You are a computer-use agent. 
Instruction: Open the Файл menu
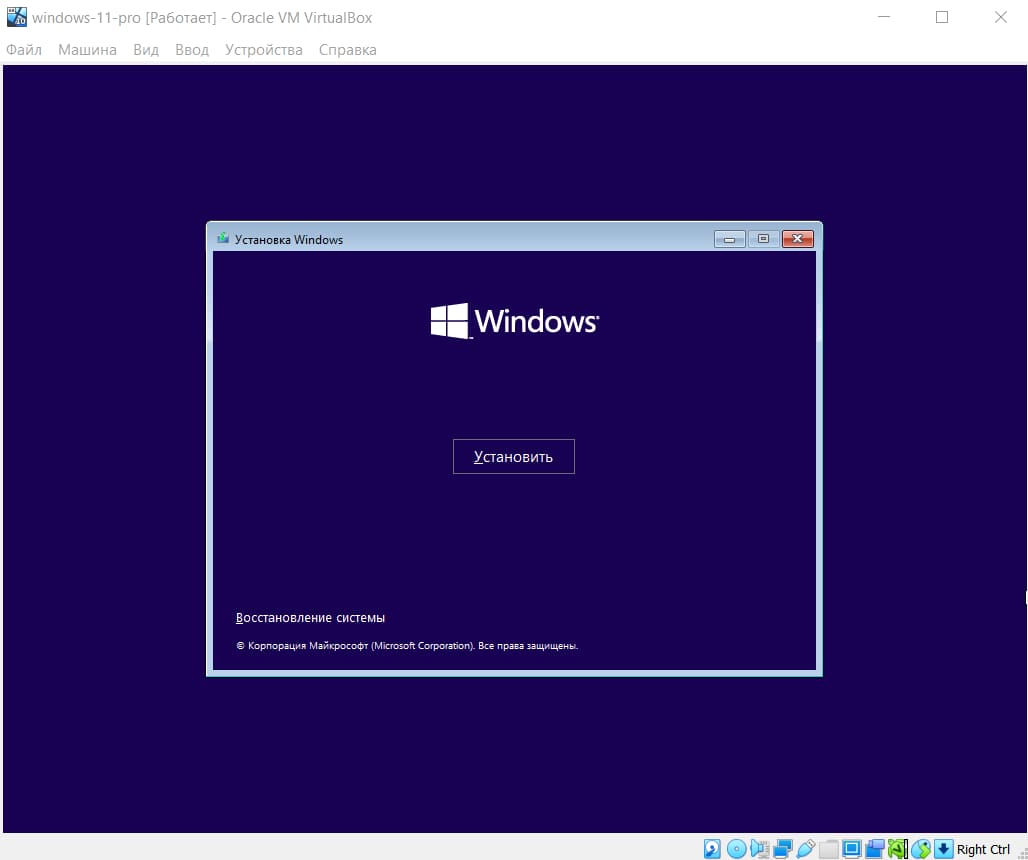point(24,50)
